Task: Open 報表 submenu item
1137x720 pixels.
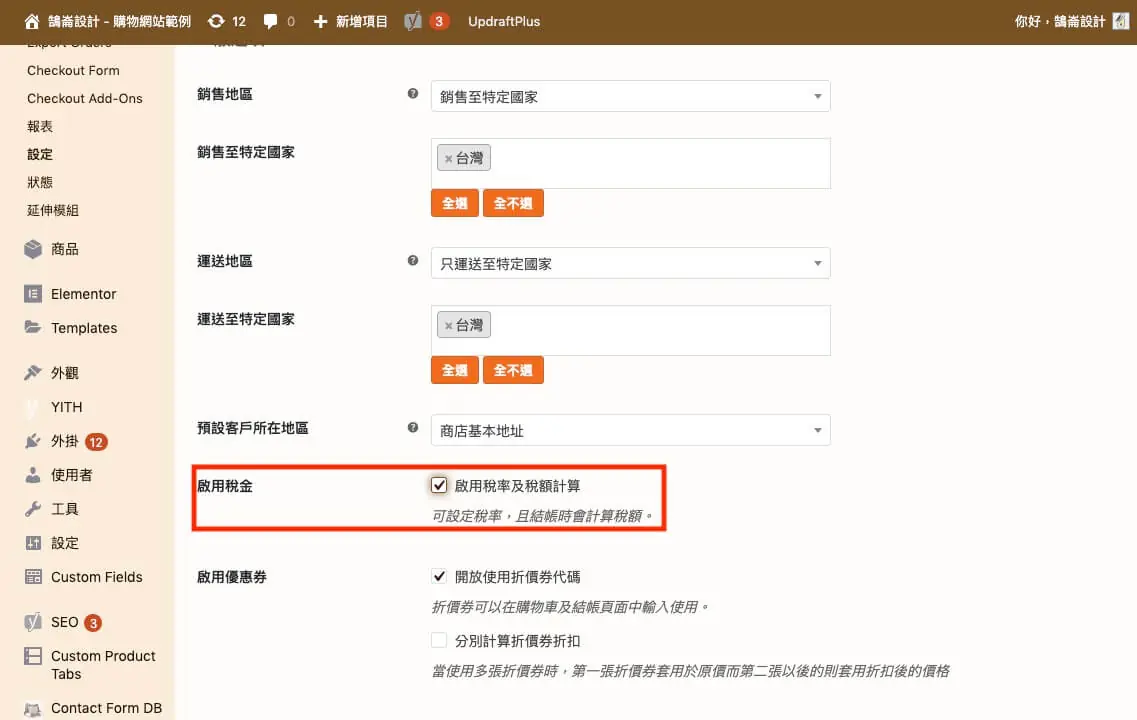Action: [40, 126]
